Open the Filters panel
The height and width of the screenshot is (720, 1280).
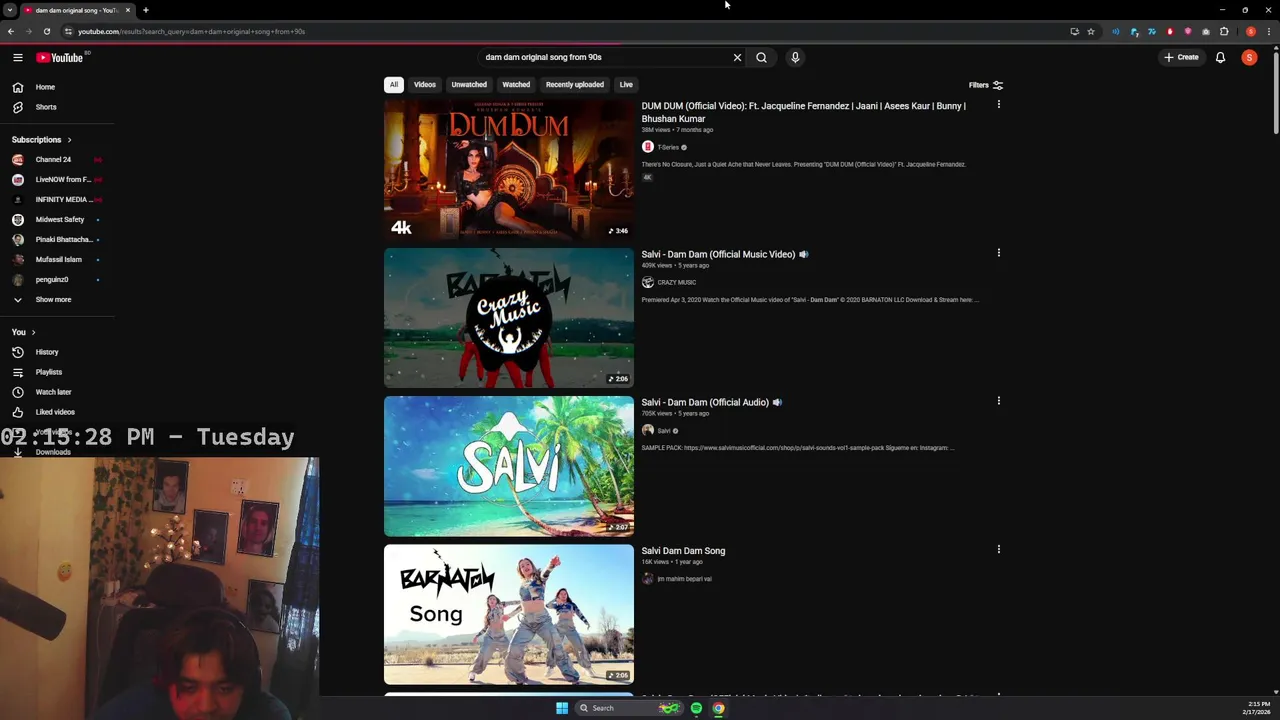click(x=985, y=85)
